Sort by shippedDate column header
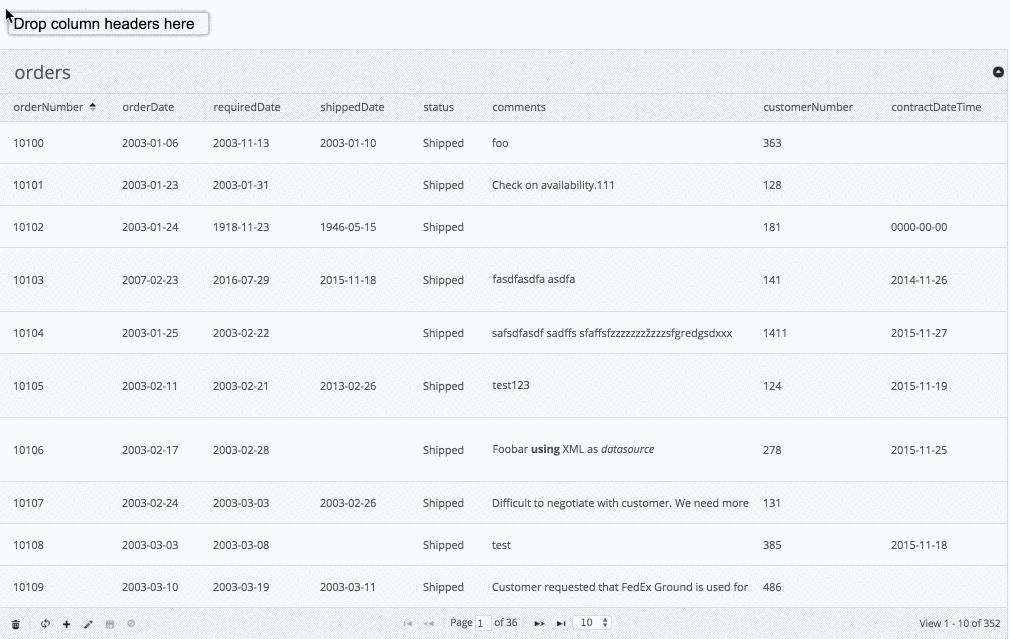The image size is (1010, 639). coord(352,107)
